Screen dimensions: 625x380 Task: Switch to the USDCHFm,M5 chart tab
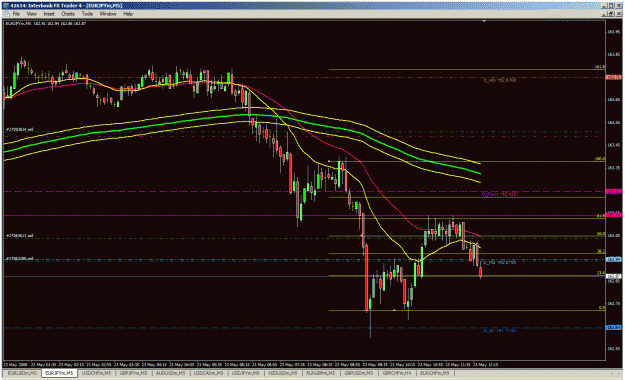pos(96,373)
